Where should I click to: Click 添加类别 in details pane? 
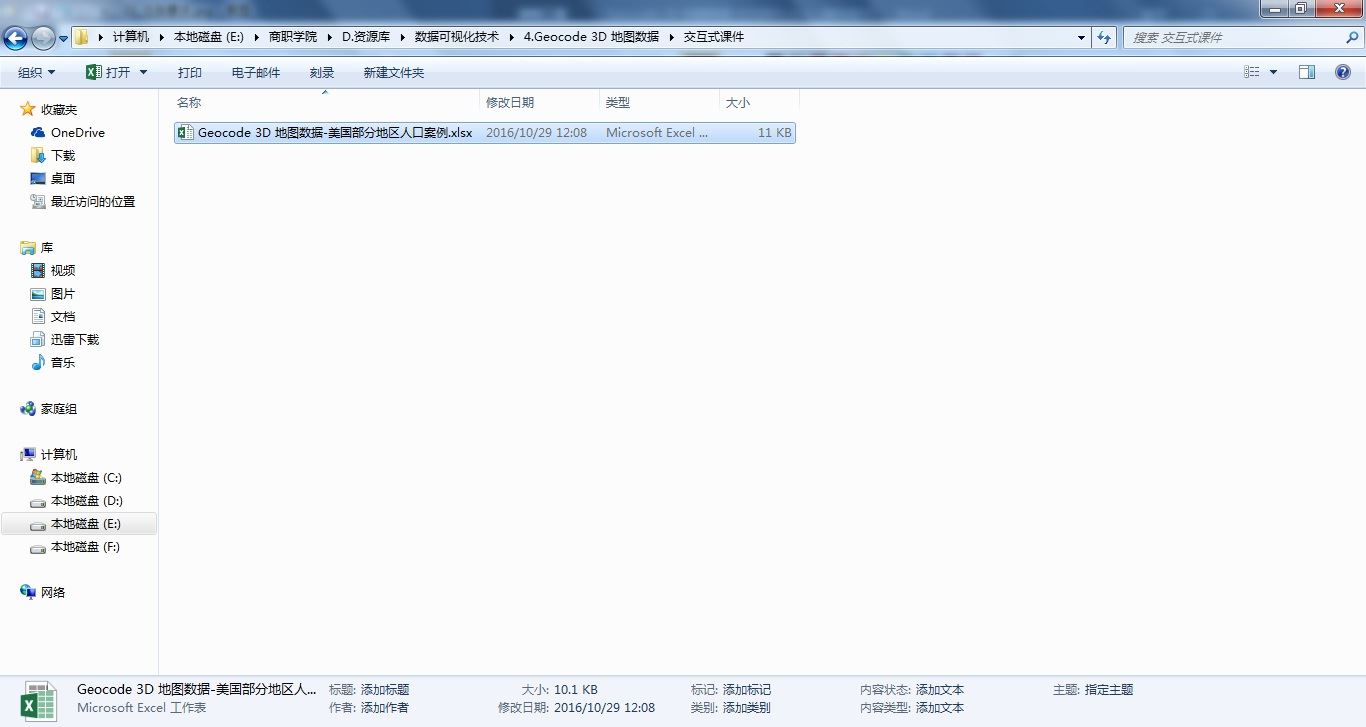[x=747, y=707]
